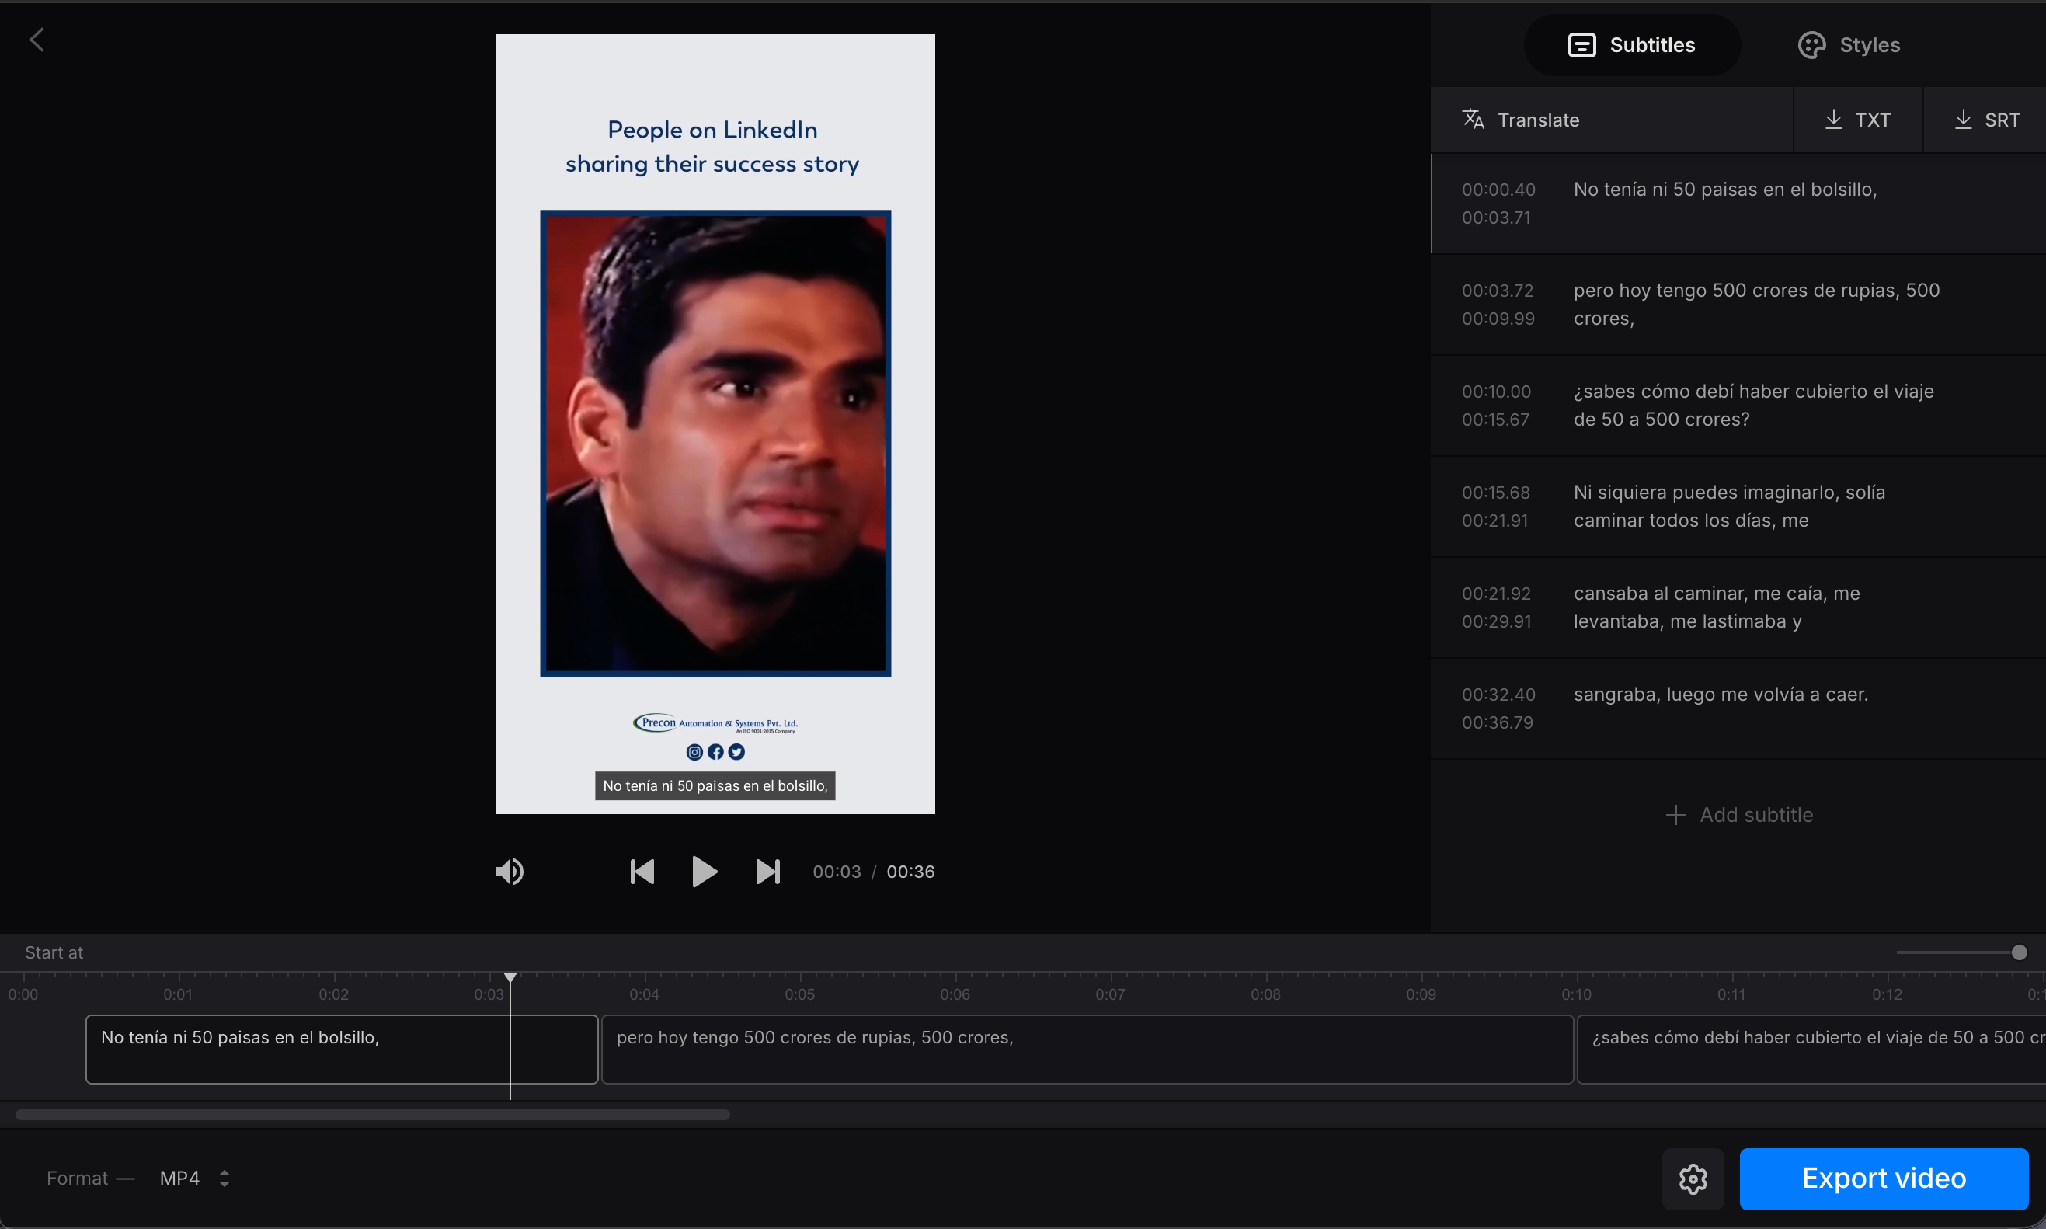Click the 0:10 mark on timeline ruler
Image resolution: width=2046 pixels, height=1229 pixels.
[1577, 994]
